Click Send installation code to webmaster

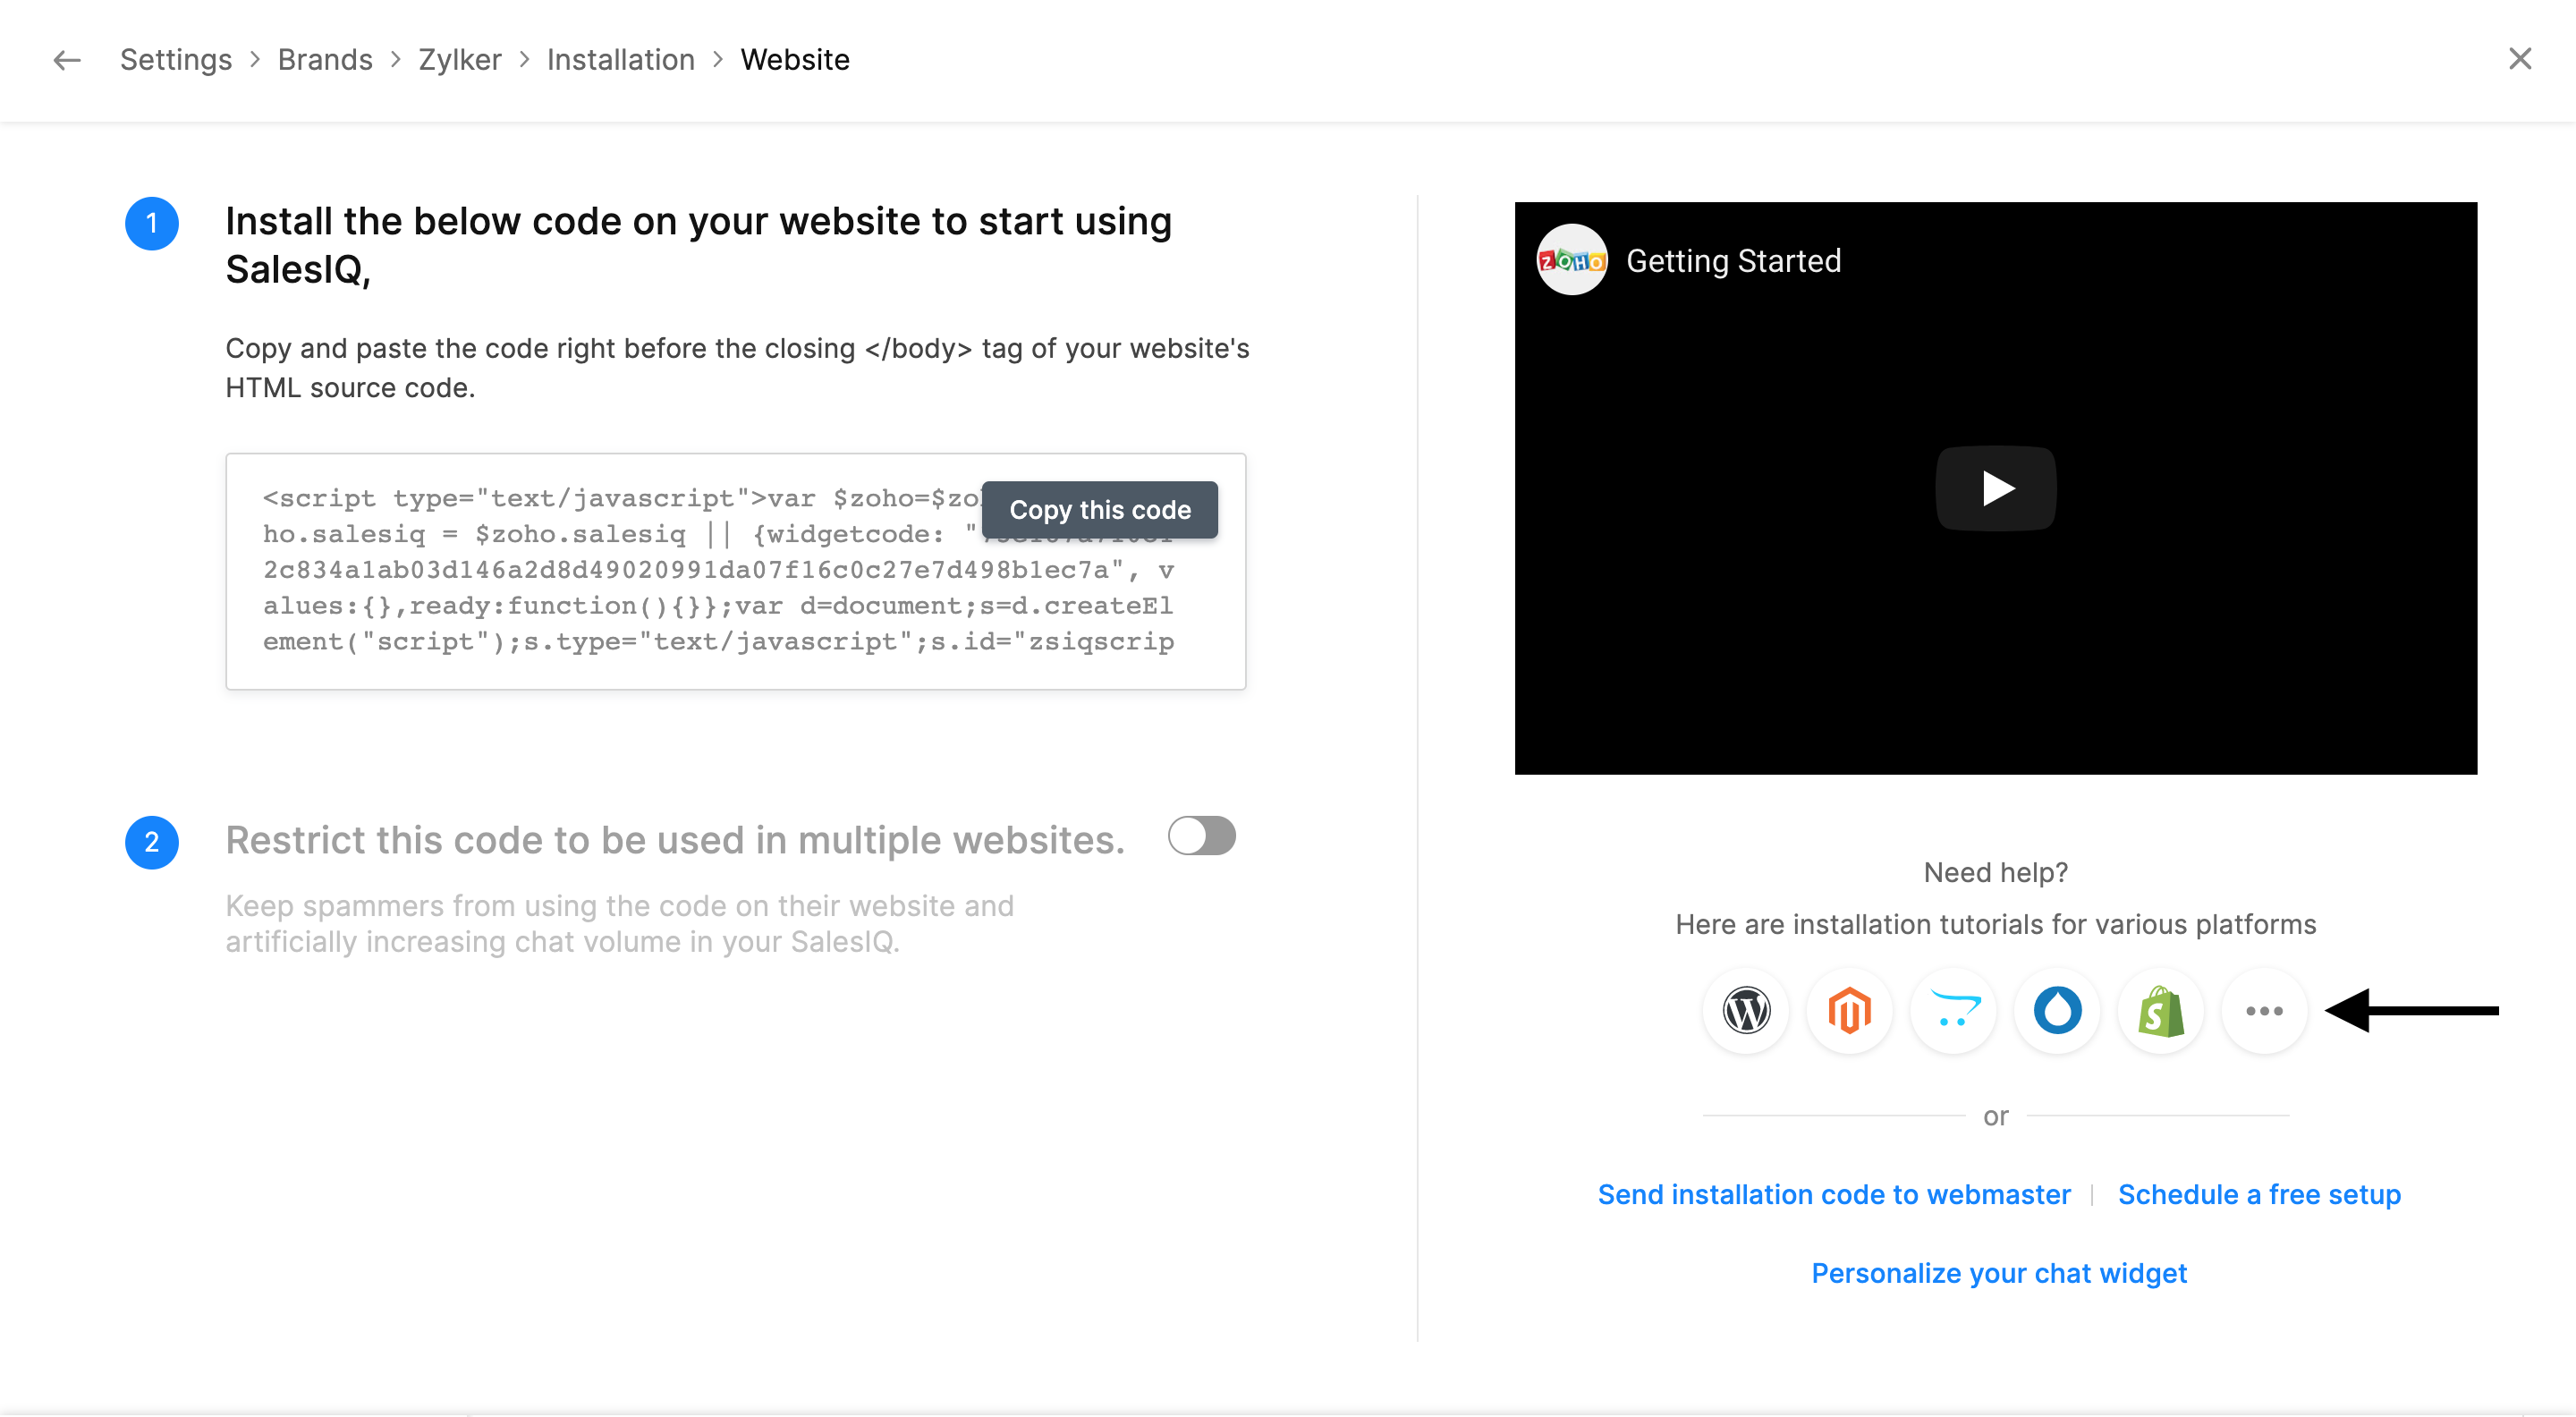coord(1833,1194)
